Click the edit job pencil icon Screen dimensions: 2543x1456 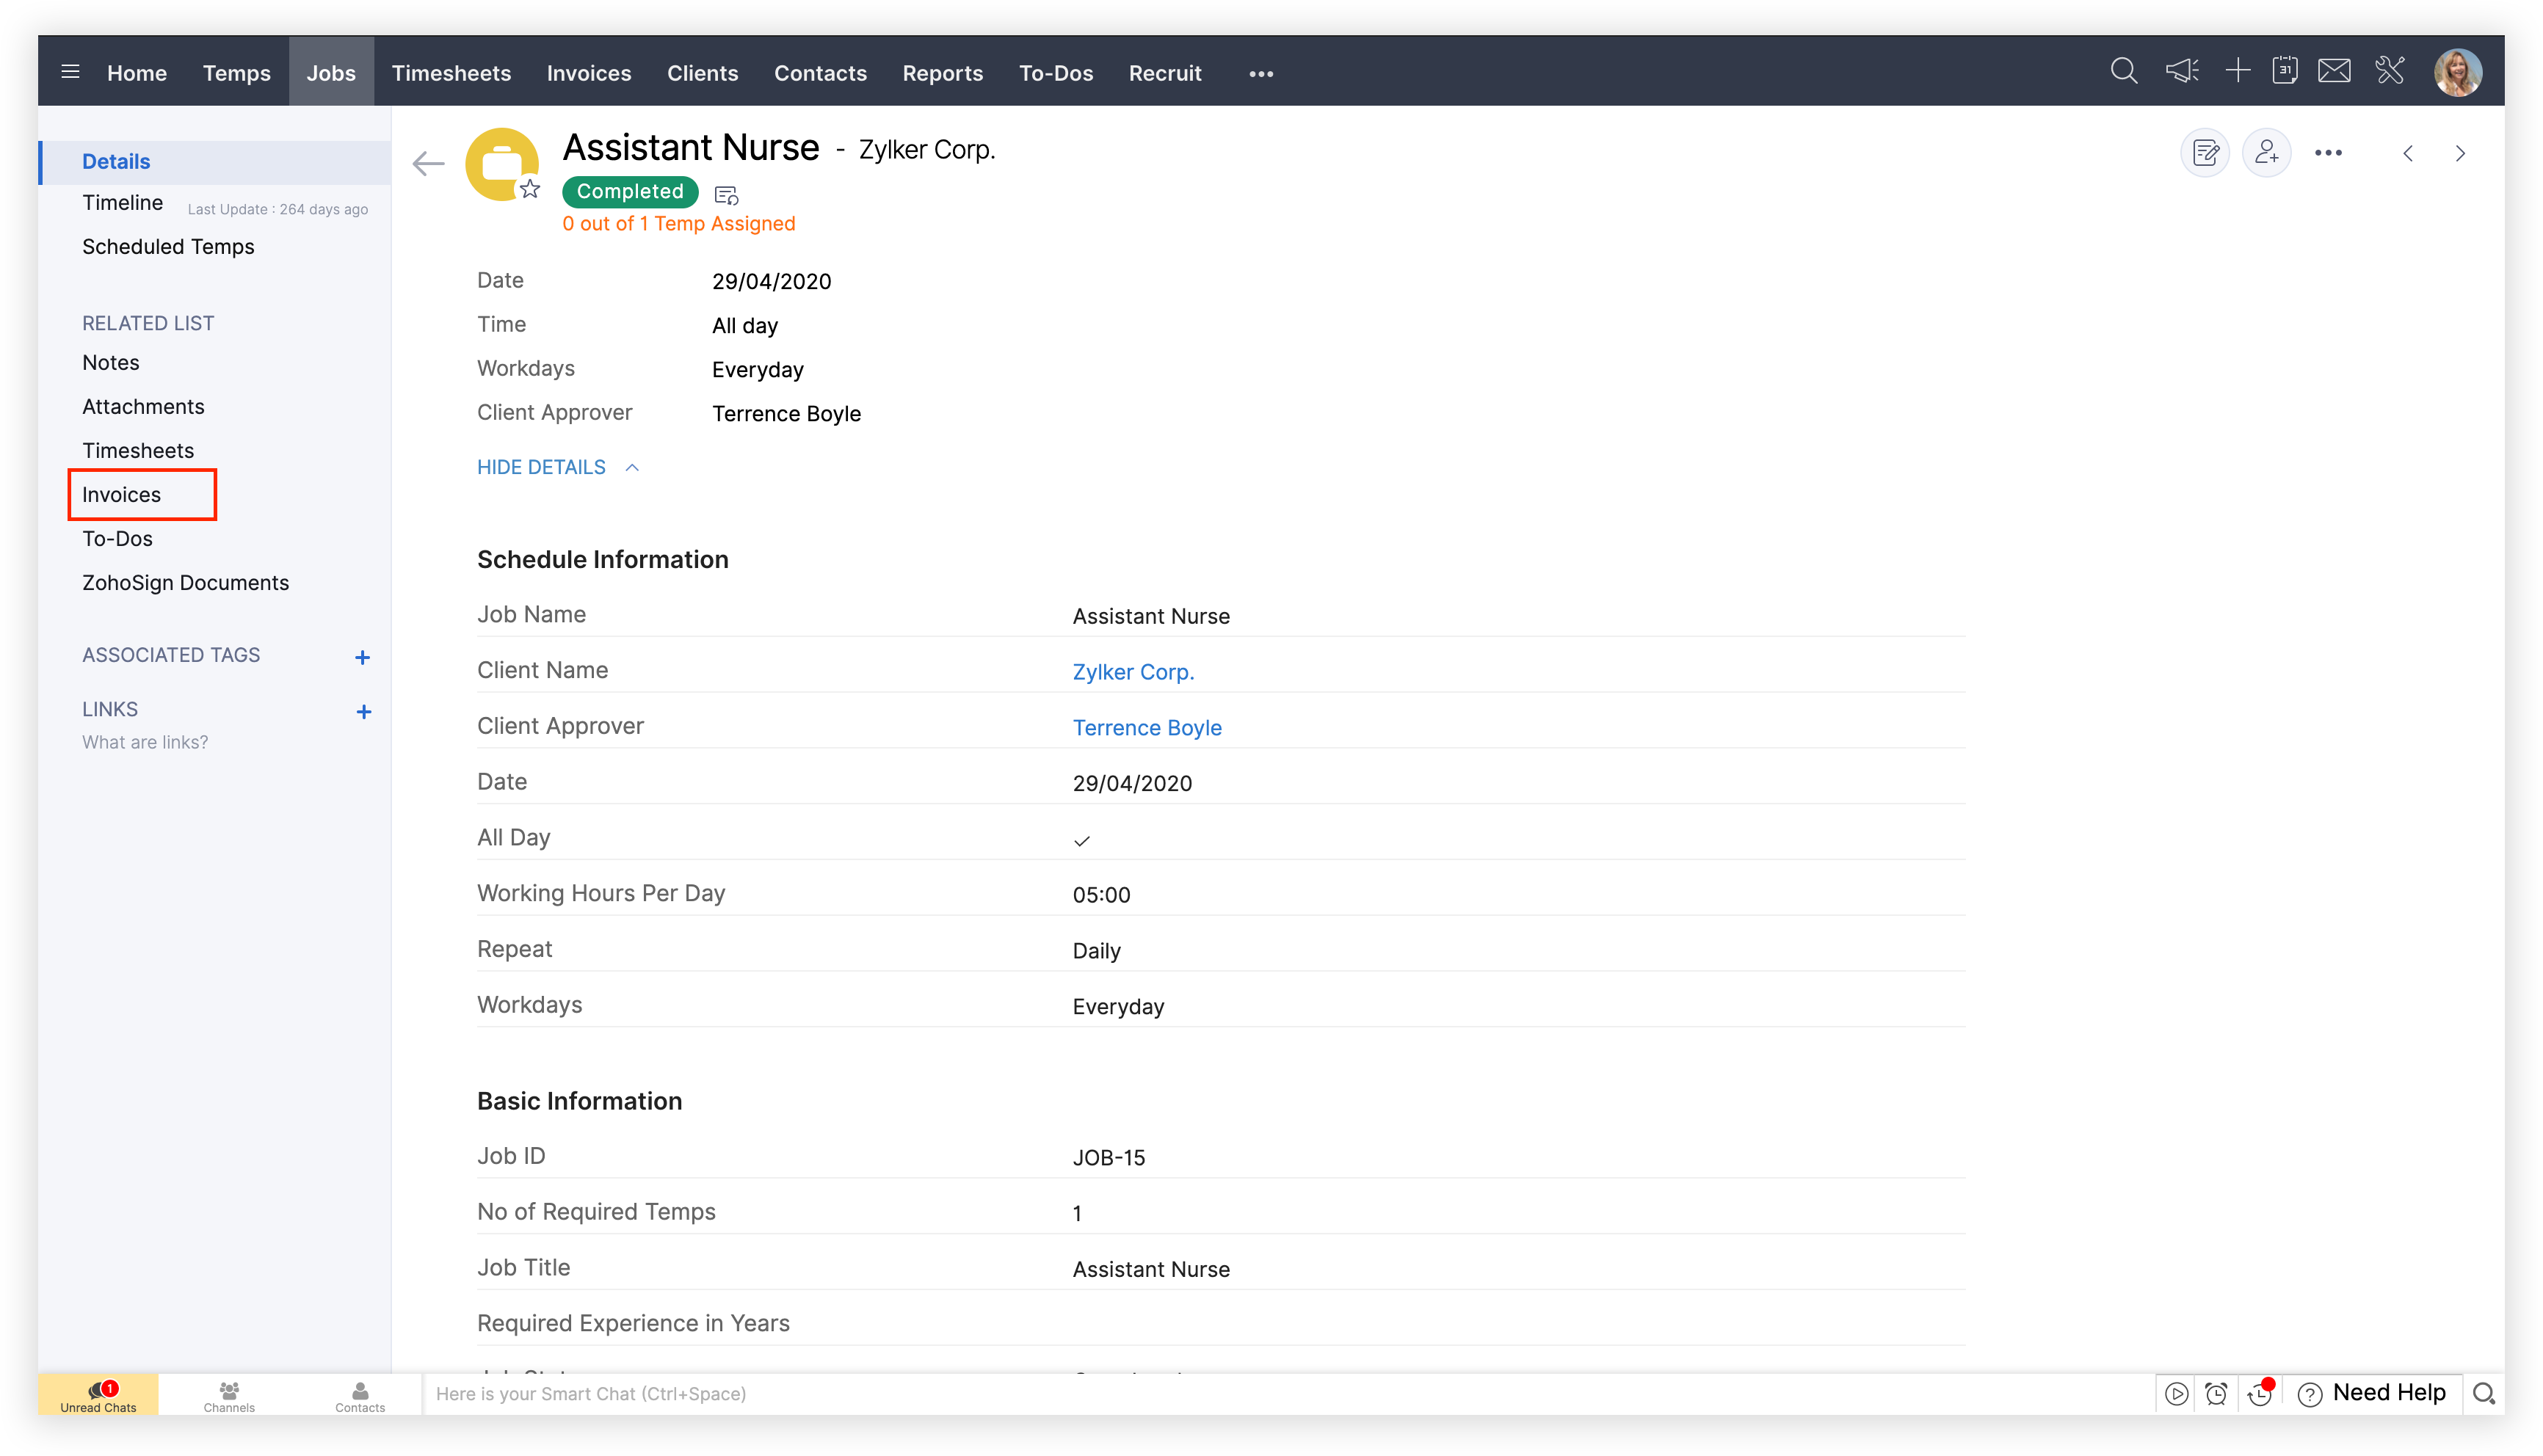(x=2205, y=153)
